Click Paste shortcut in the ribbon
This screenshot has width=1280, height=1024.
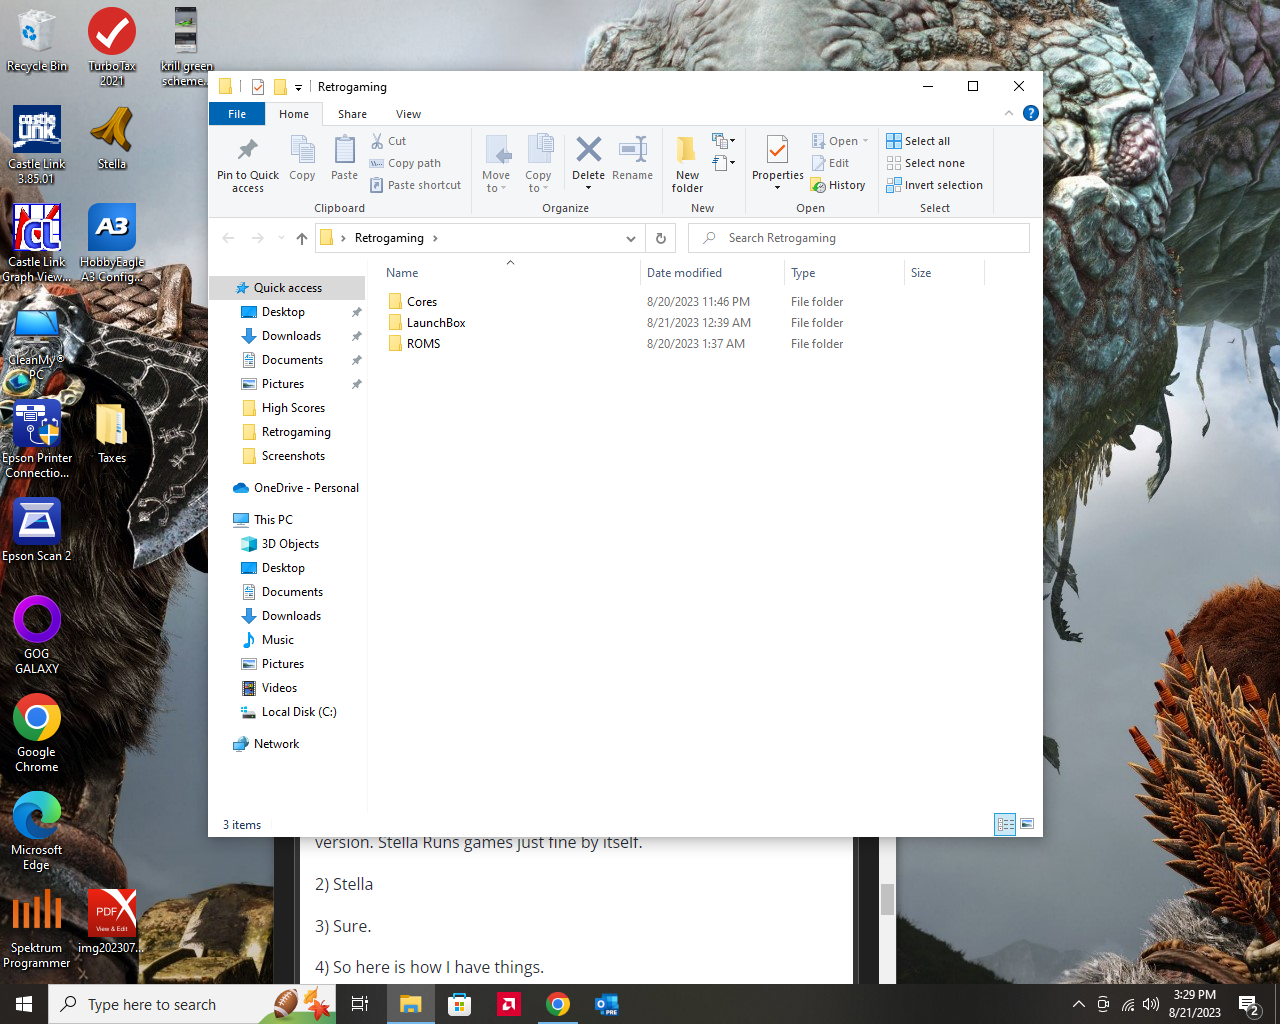415,185
